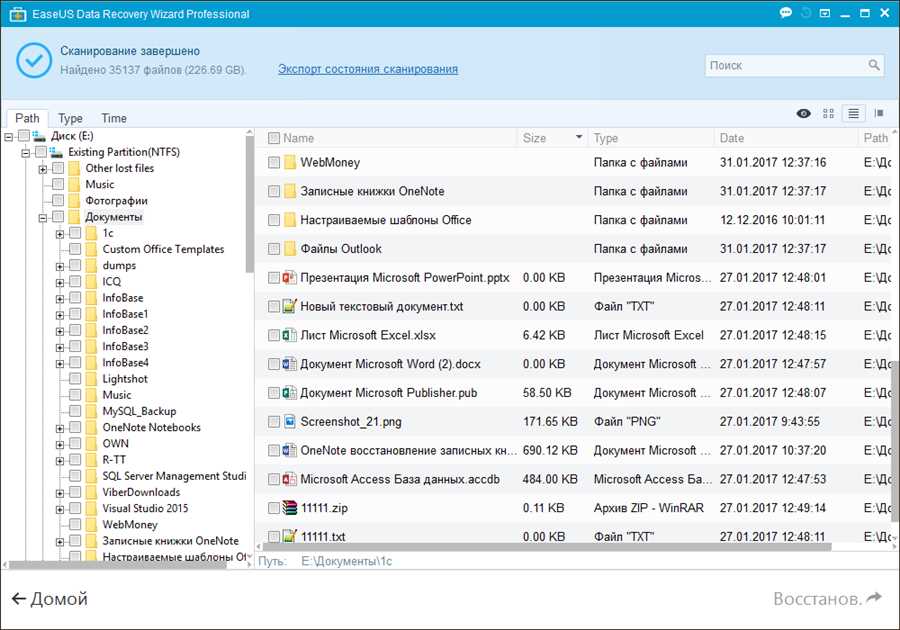This screenshot has width=900, height=630.
Task: Click the WebMoney folder icon in file list
Action: (290, 162)
